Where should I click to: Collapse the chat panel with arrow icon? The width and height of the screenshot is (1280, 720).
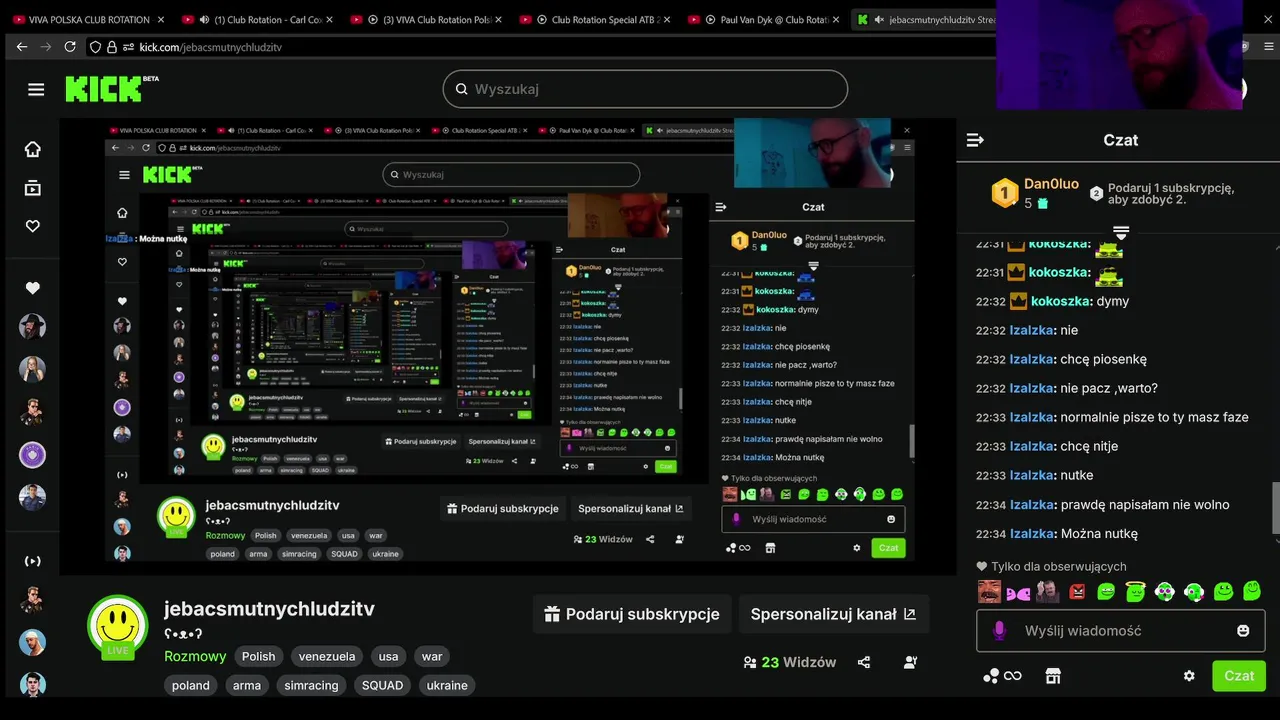point(976,140)
